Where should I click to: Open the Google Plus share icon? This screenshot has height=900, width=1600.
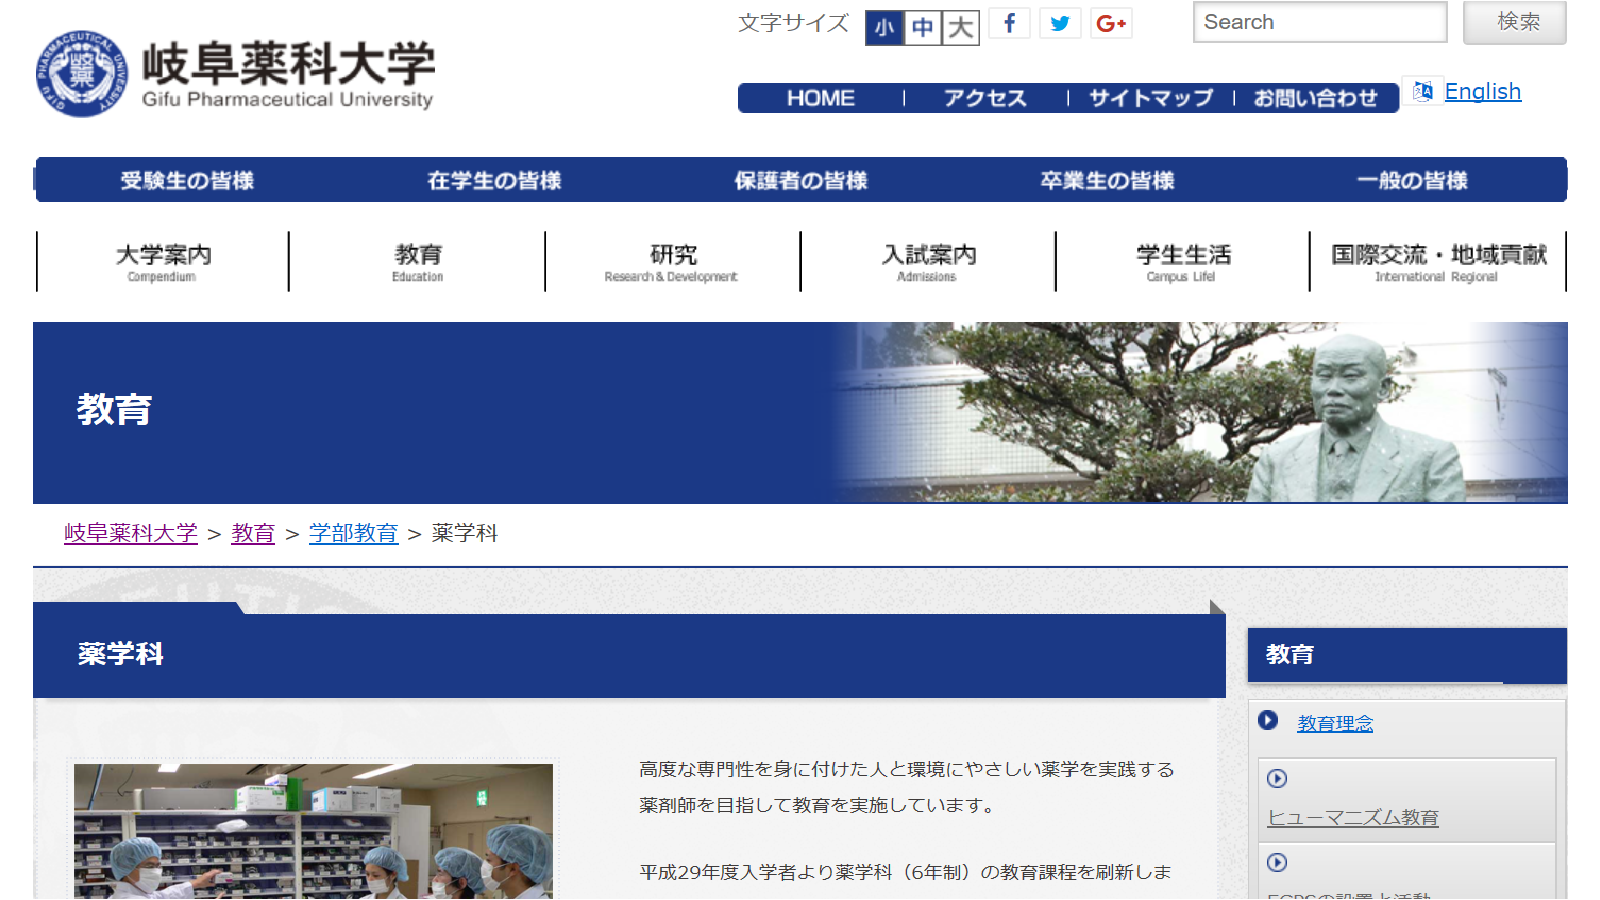click(1111, 23)
